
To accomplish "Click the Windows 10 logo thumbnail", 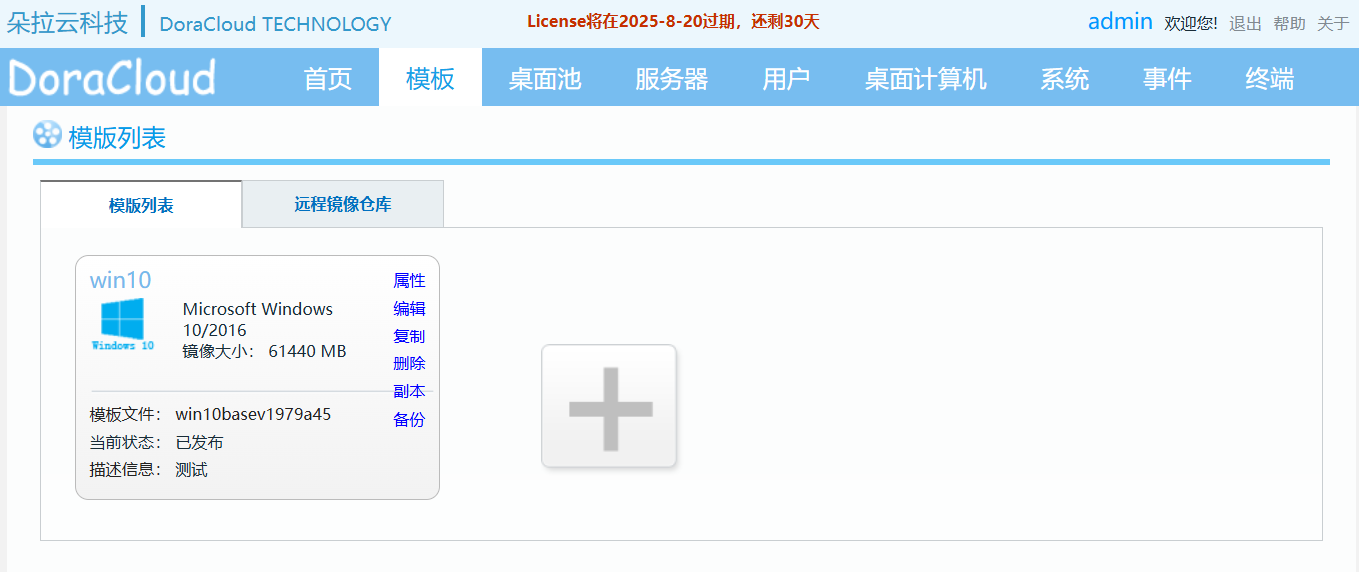I will coord(122,324).
